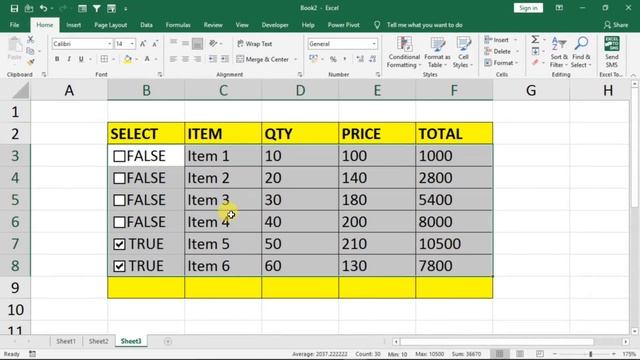
Task: Open Sort & Filter
Action: (559, 52)
